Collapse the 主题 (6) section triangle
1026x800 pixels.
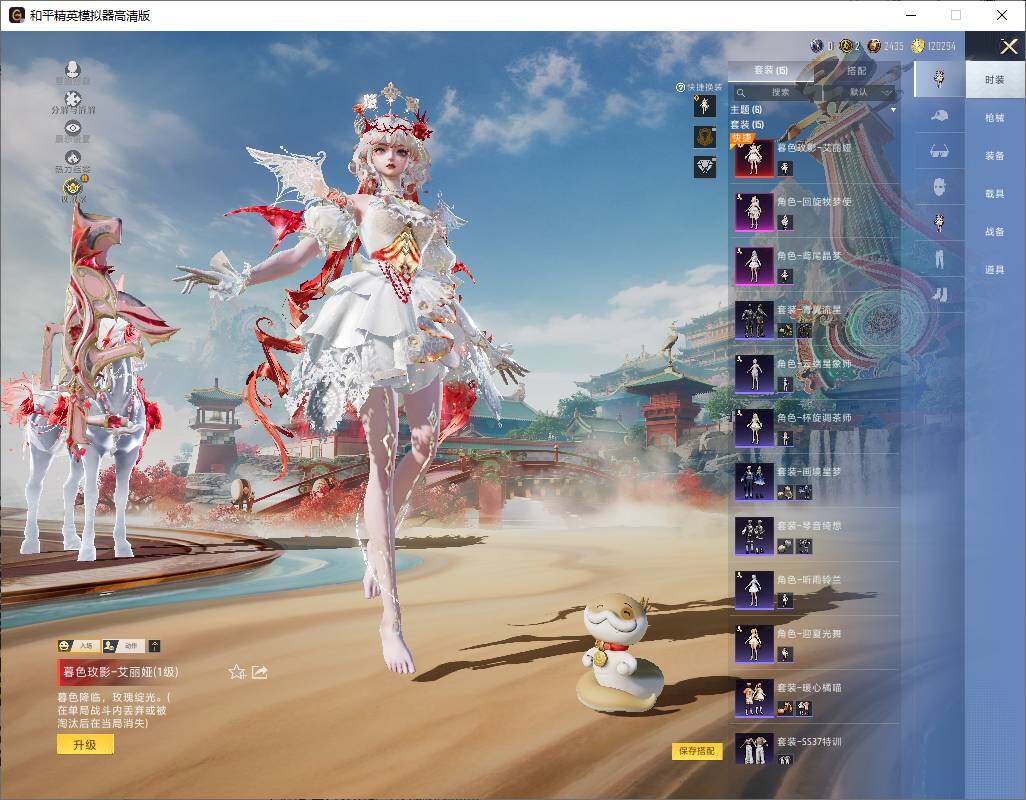coord(893,110)
